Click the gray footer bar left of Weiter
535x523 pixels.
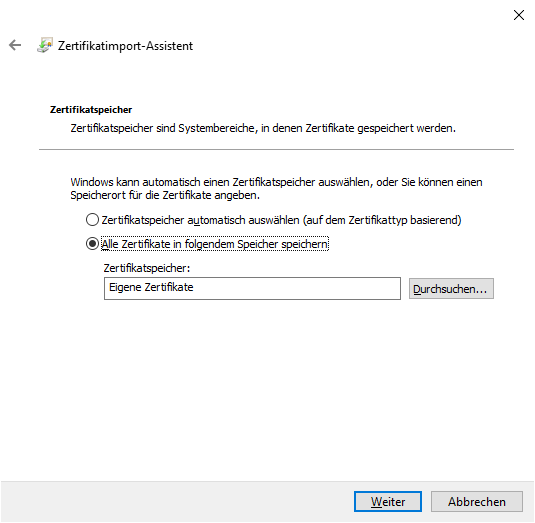point(177,502)
